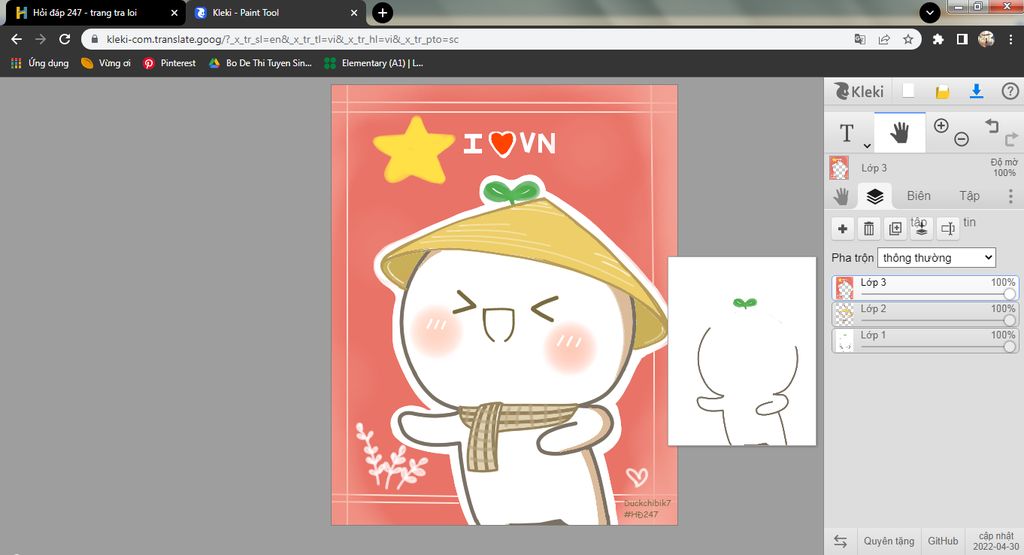Image resolution: width=1024 pixels, height=555 pixels.
Task: Click the Độ mờ 100% opacity label
Action: point(1004,167)
